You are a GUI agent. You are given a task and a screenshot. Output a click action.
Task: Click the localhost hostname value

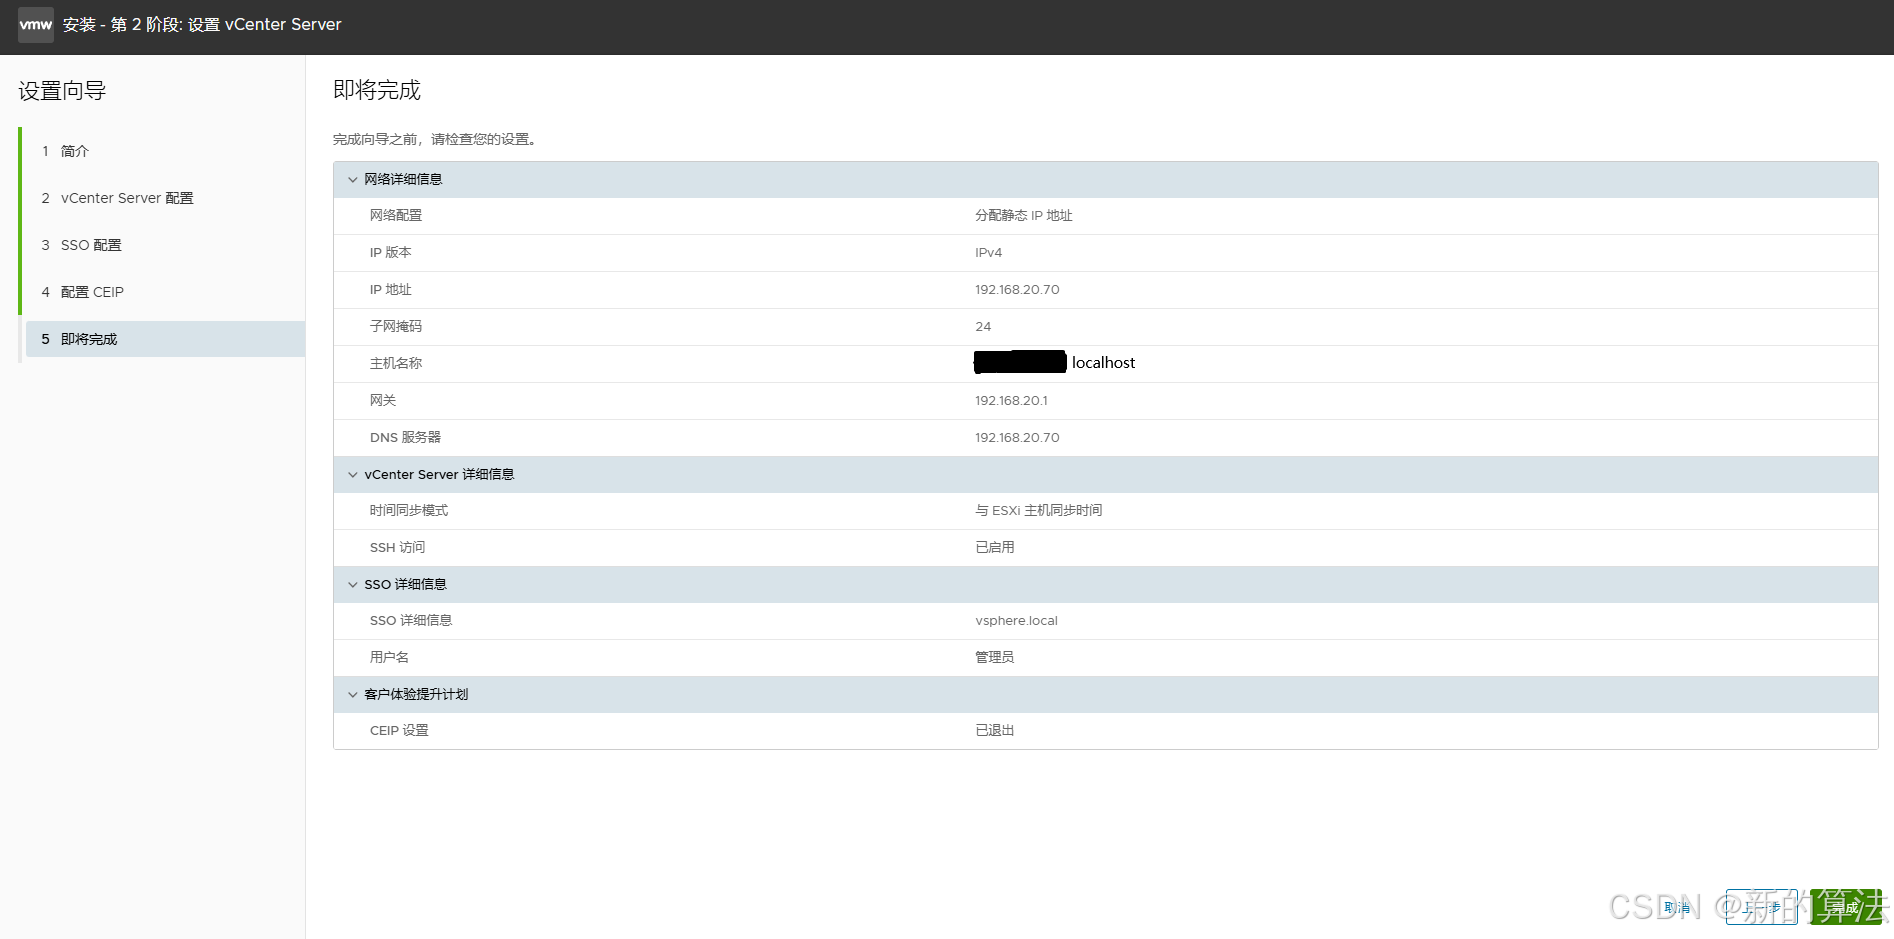pos(1103,363)
